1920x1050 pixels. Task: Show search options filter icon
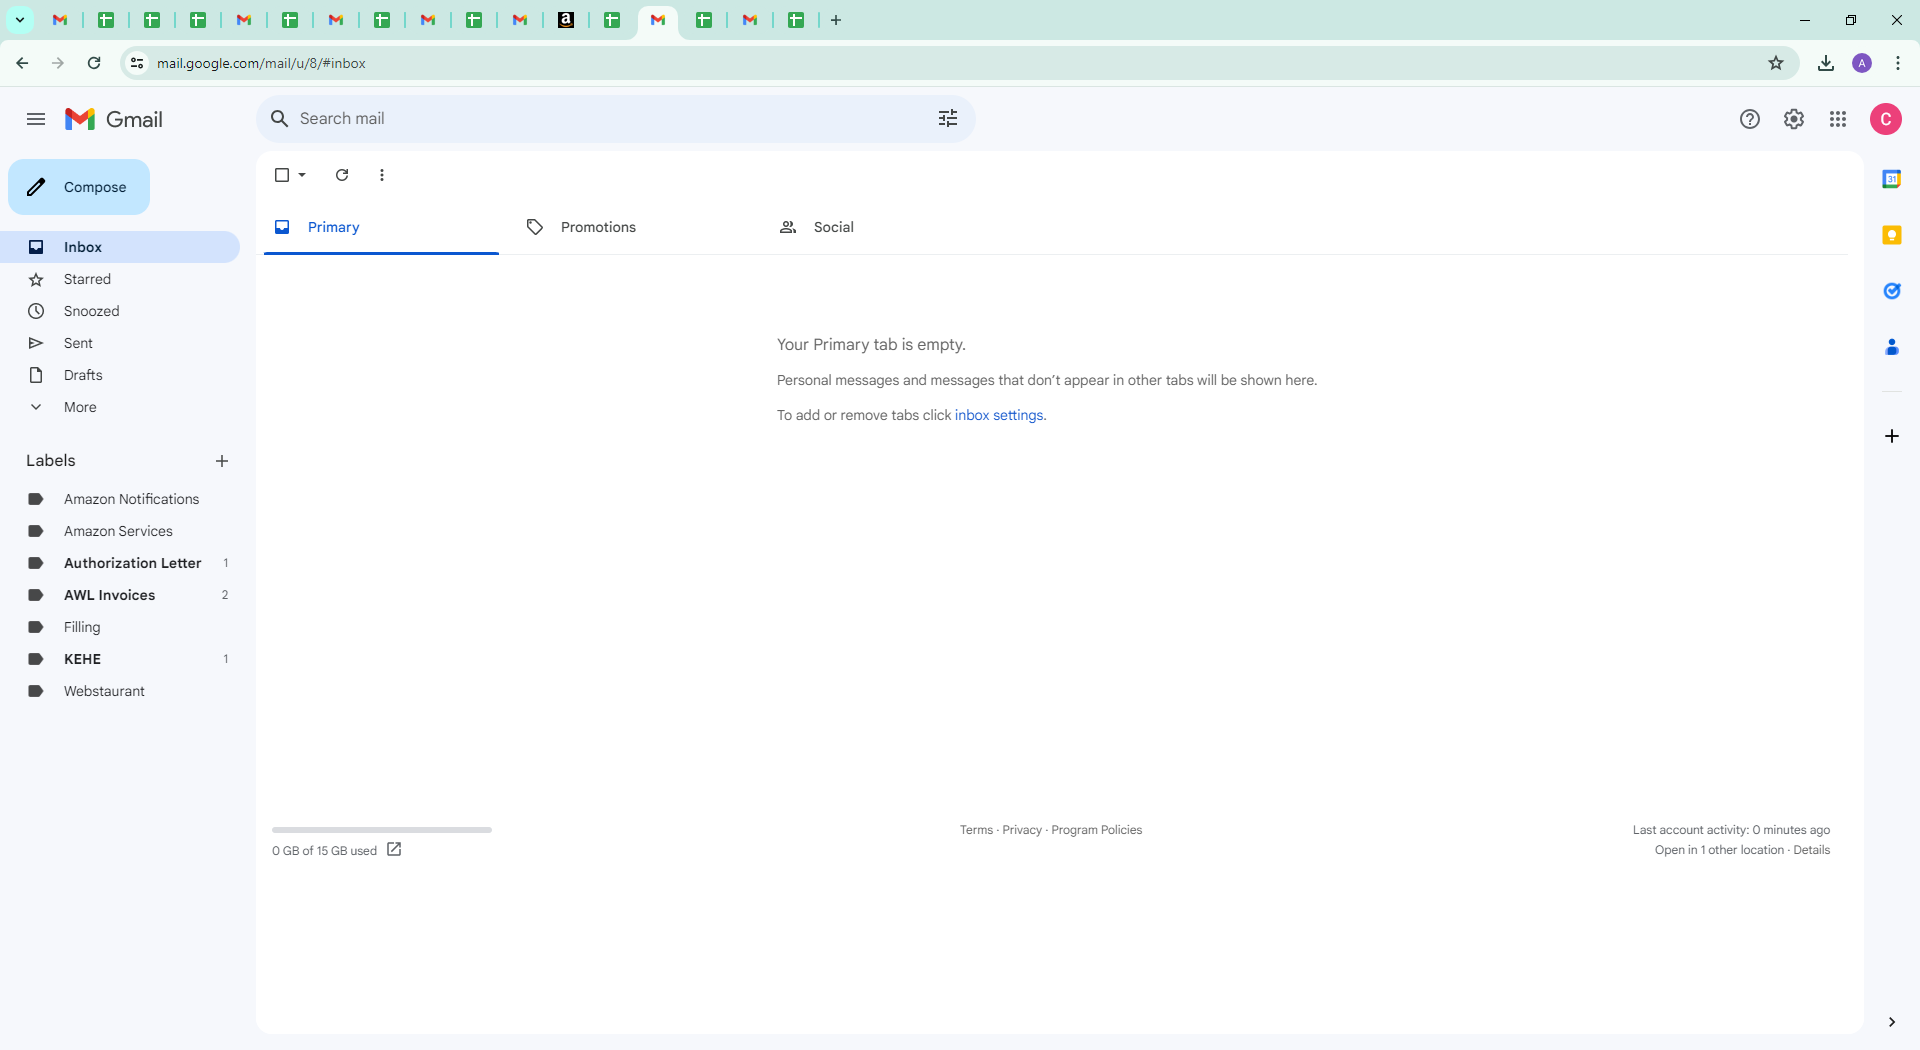pyautogui.click(x=948, y=119)
